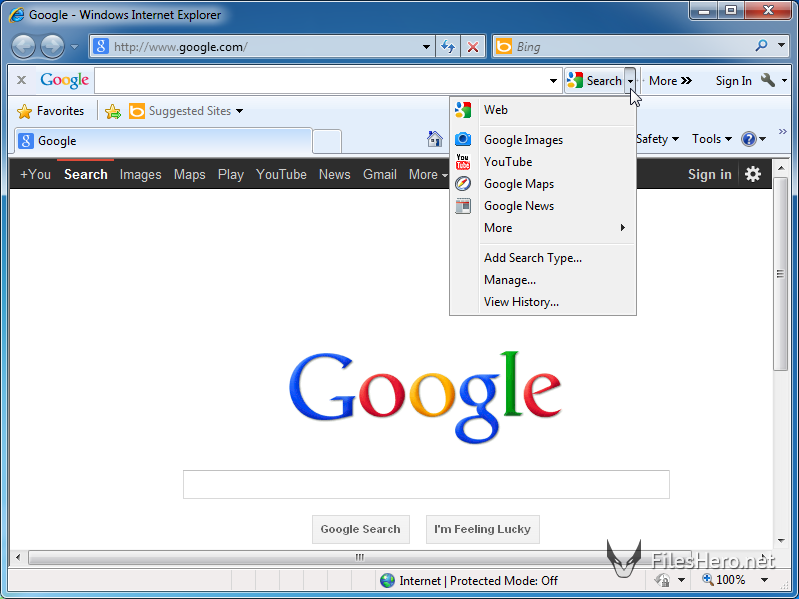Select View History... in the search menu
Image resolution: width=799 pixels, height=599 pixels.
click(x=543, y=302)
